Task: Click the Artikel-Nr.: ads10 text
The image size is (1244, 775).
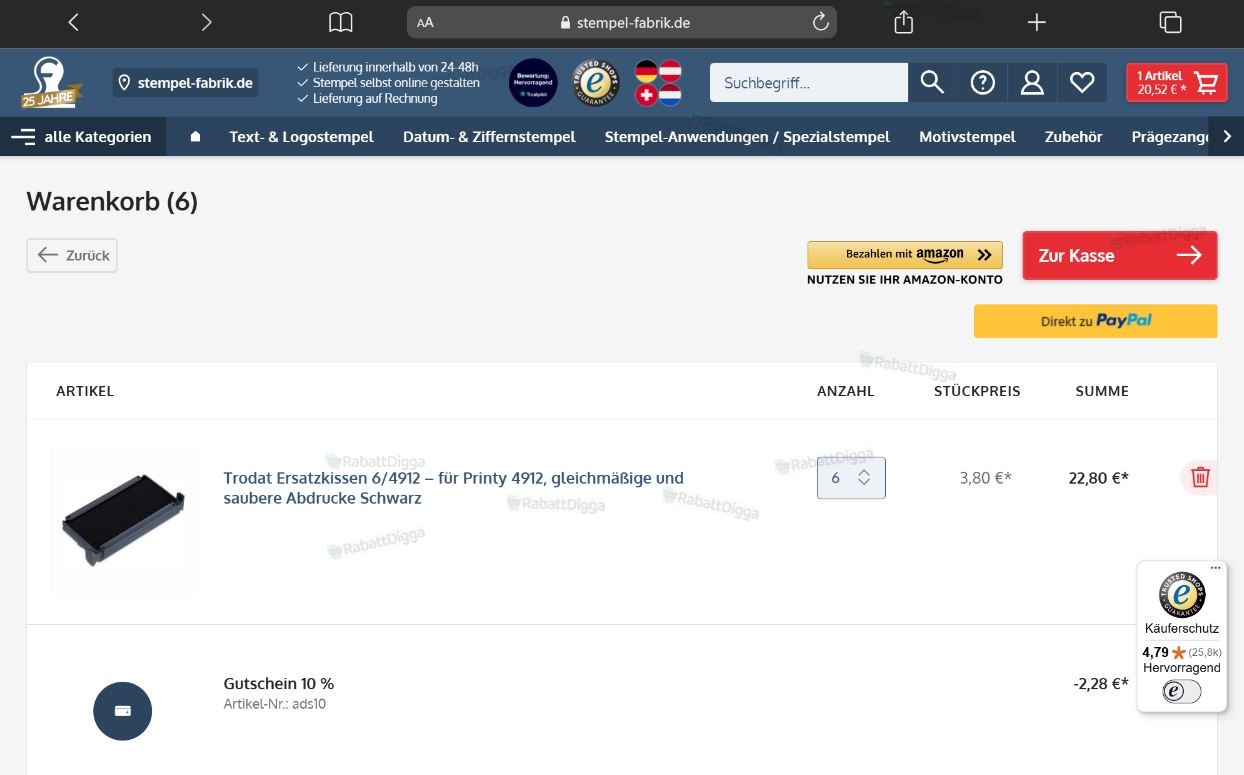Action: pyautogui.click(x=275, y=704)
